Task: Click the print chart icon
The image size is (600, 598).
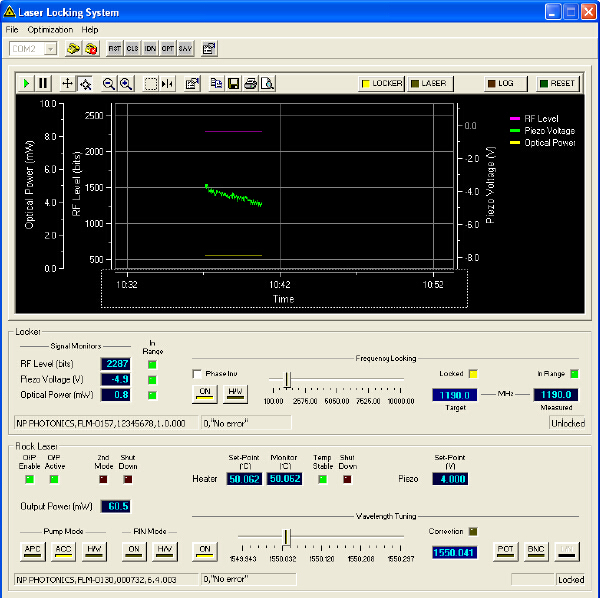Action: (250, 84)
